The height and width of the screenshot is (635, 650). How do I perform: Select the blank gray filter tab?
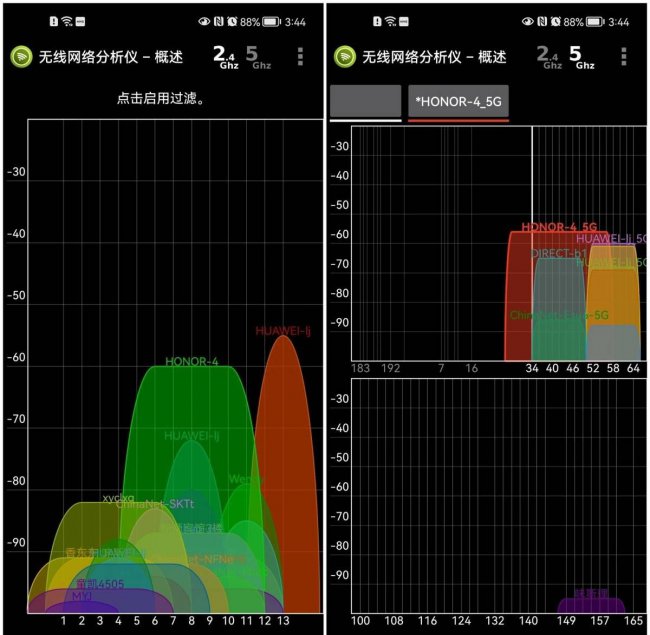(366, 102)
